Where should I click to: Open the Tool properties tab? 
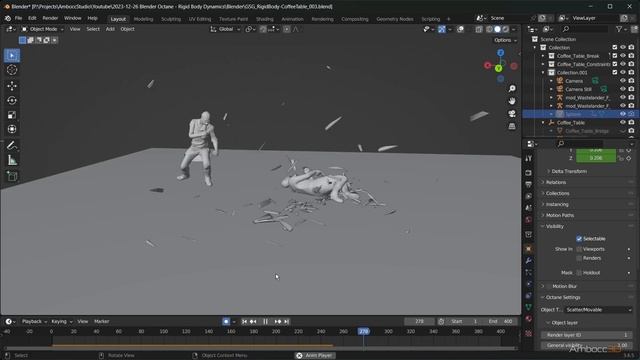(529, 158)
